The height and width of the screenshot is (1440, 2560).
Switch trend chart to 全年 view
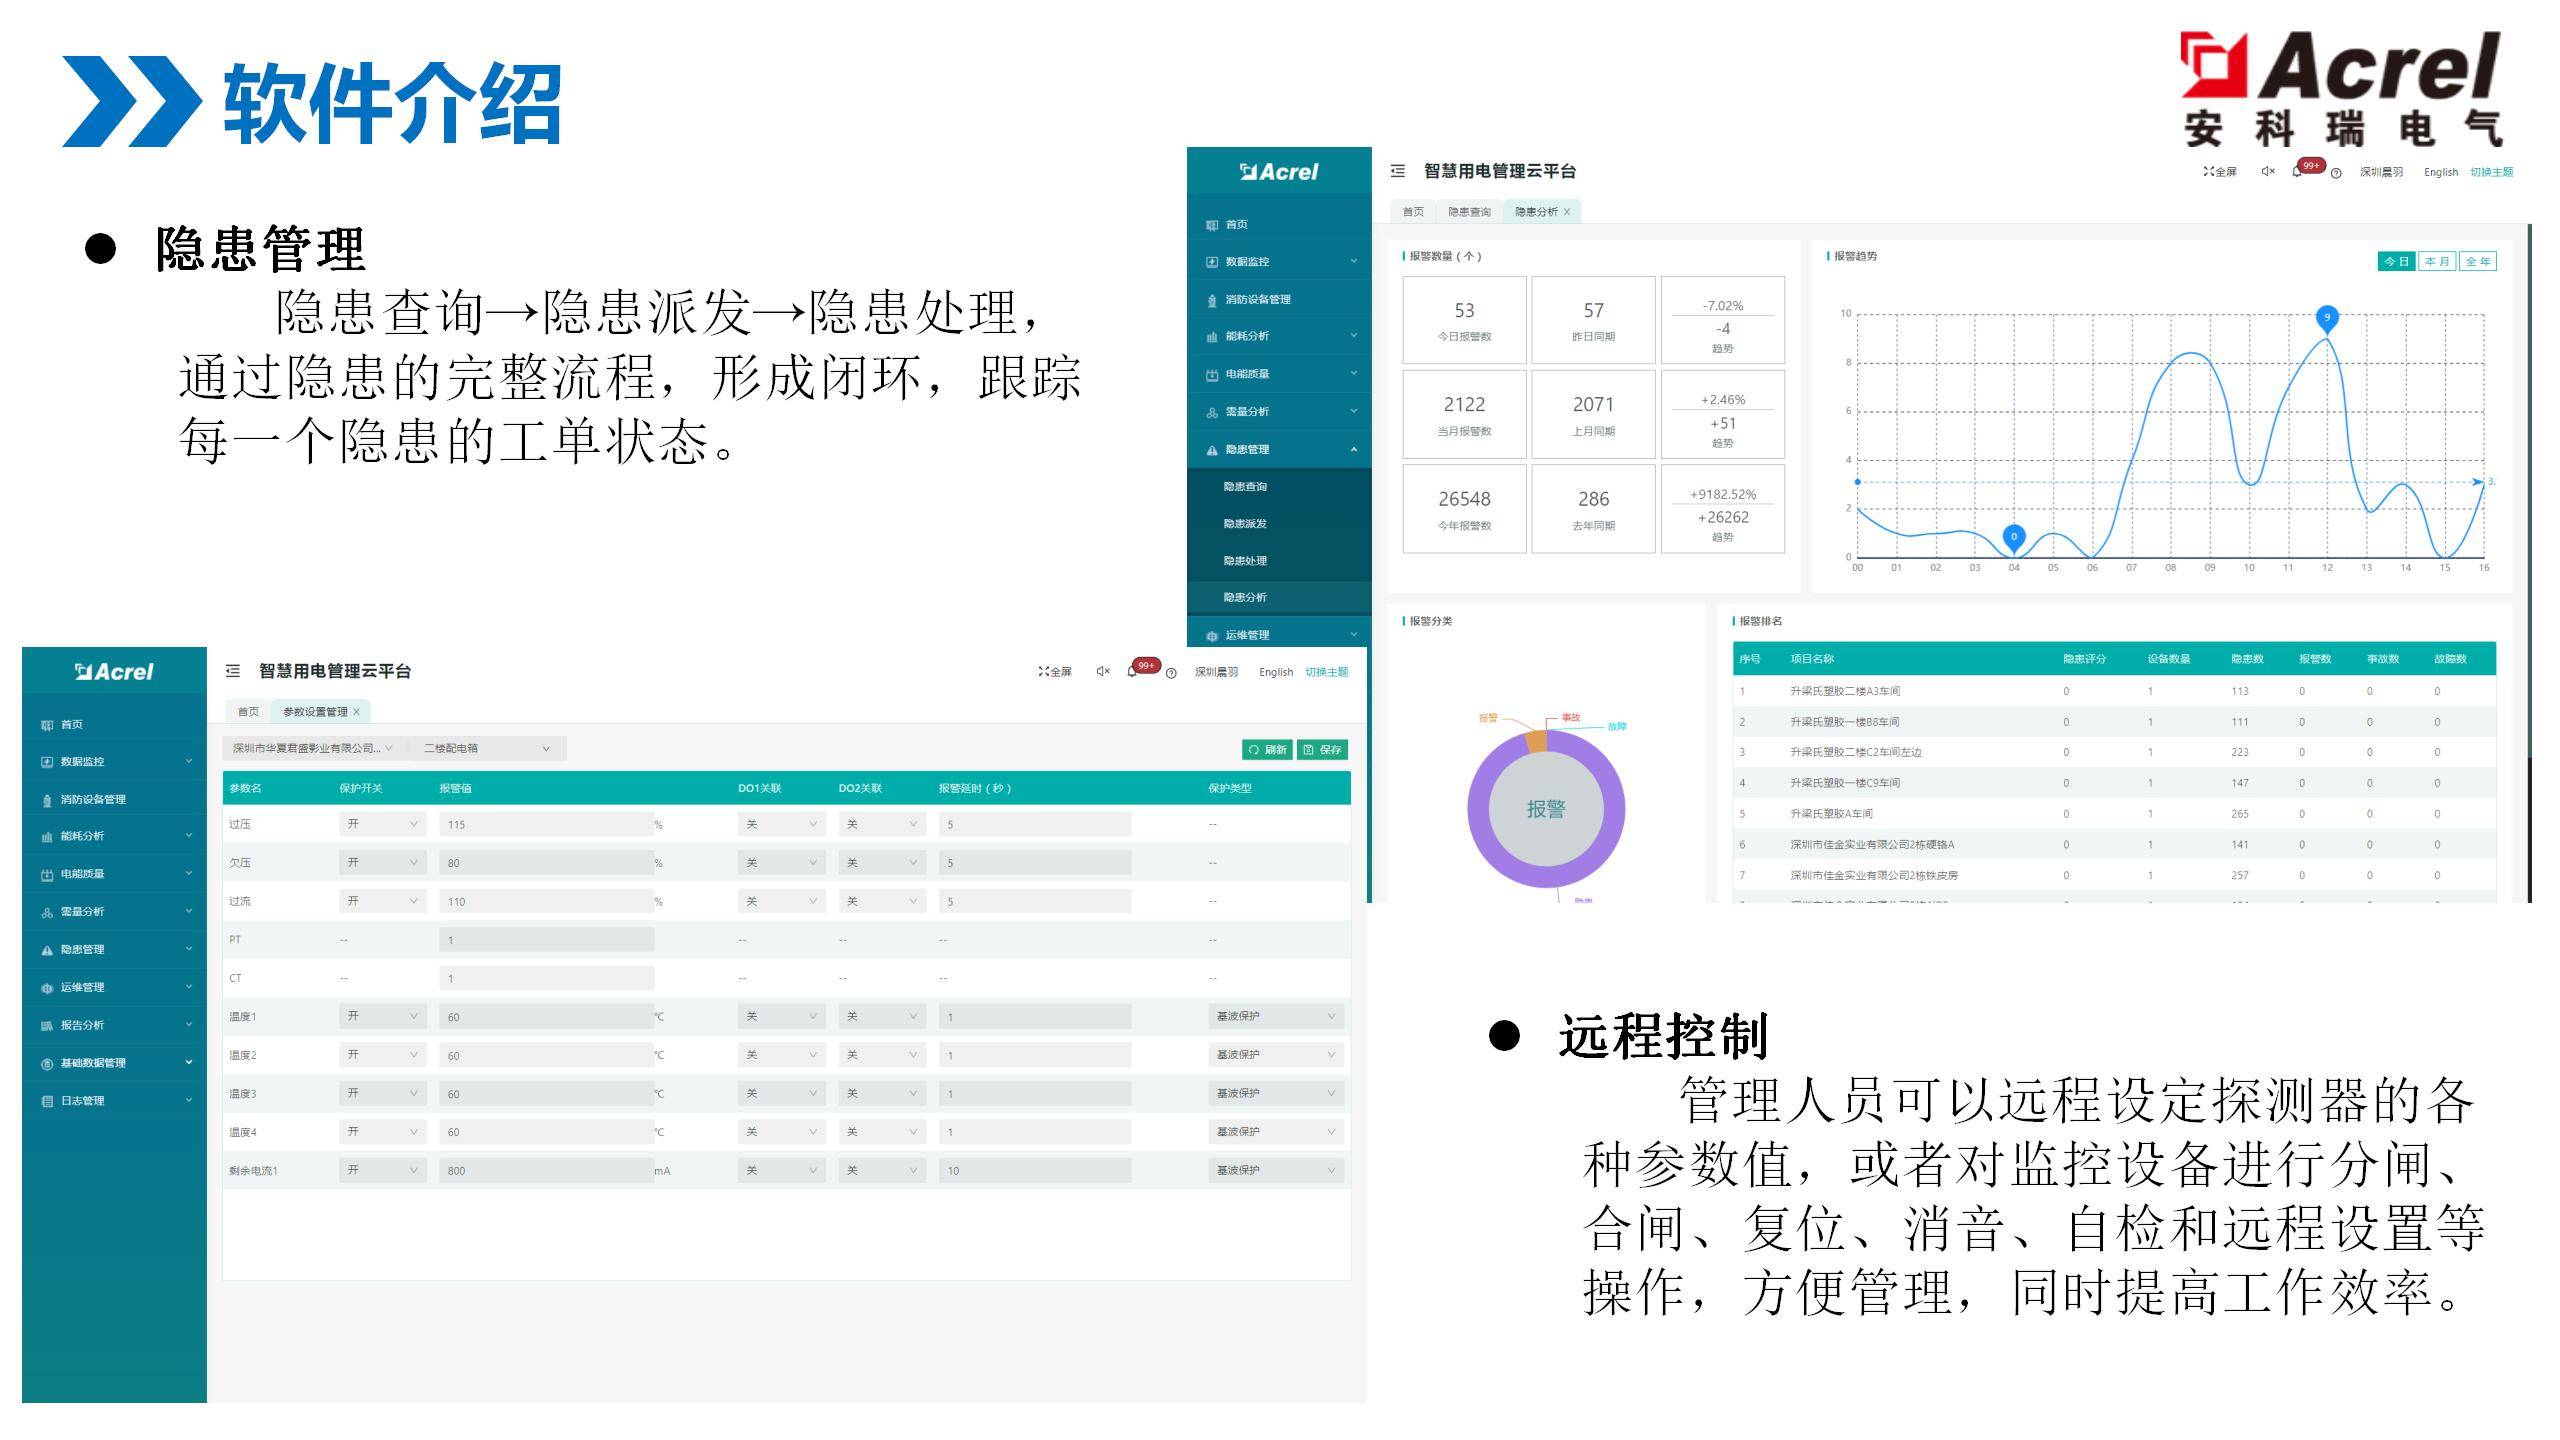tap(2477, 261)
